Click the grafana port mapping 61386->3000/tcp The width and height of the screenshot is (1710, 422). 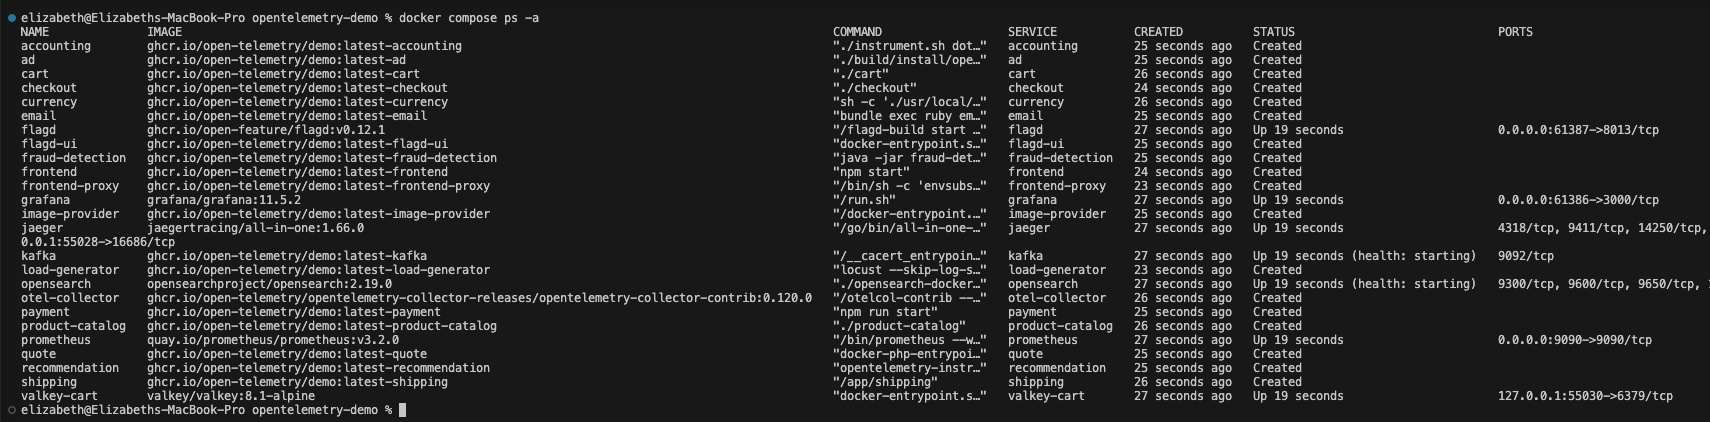click(x=1578, y=200)
